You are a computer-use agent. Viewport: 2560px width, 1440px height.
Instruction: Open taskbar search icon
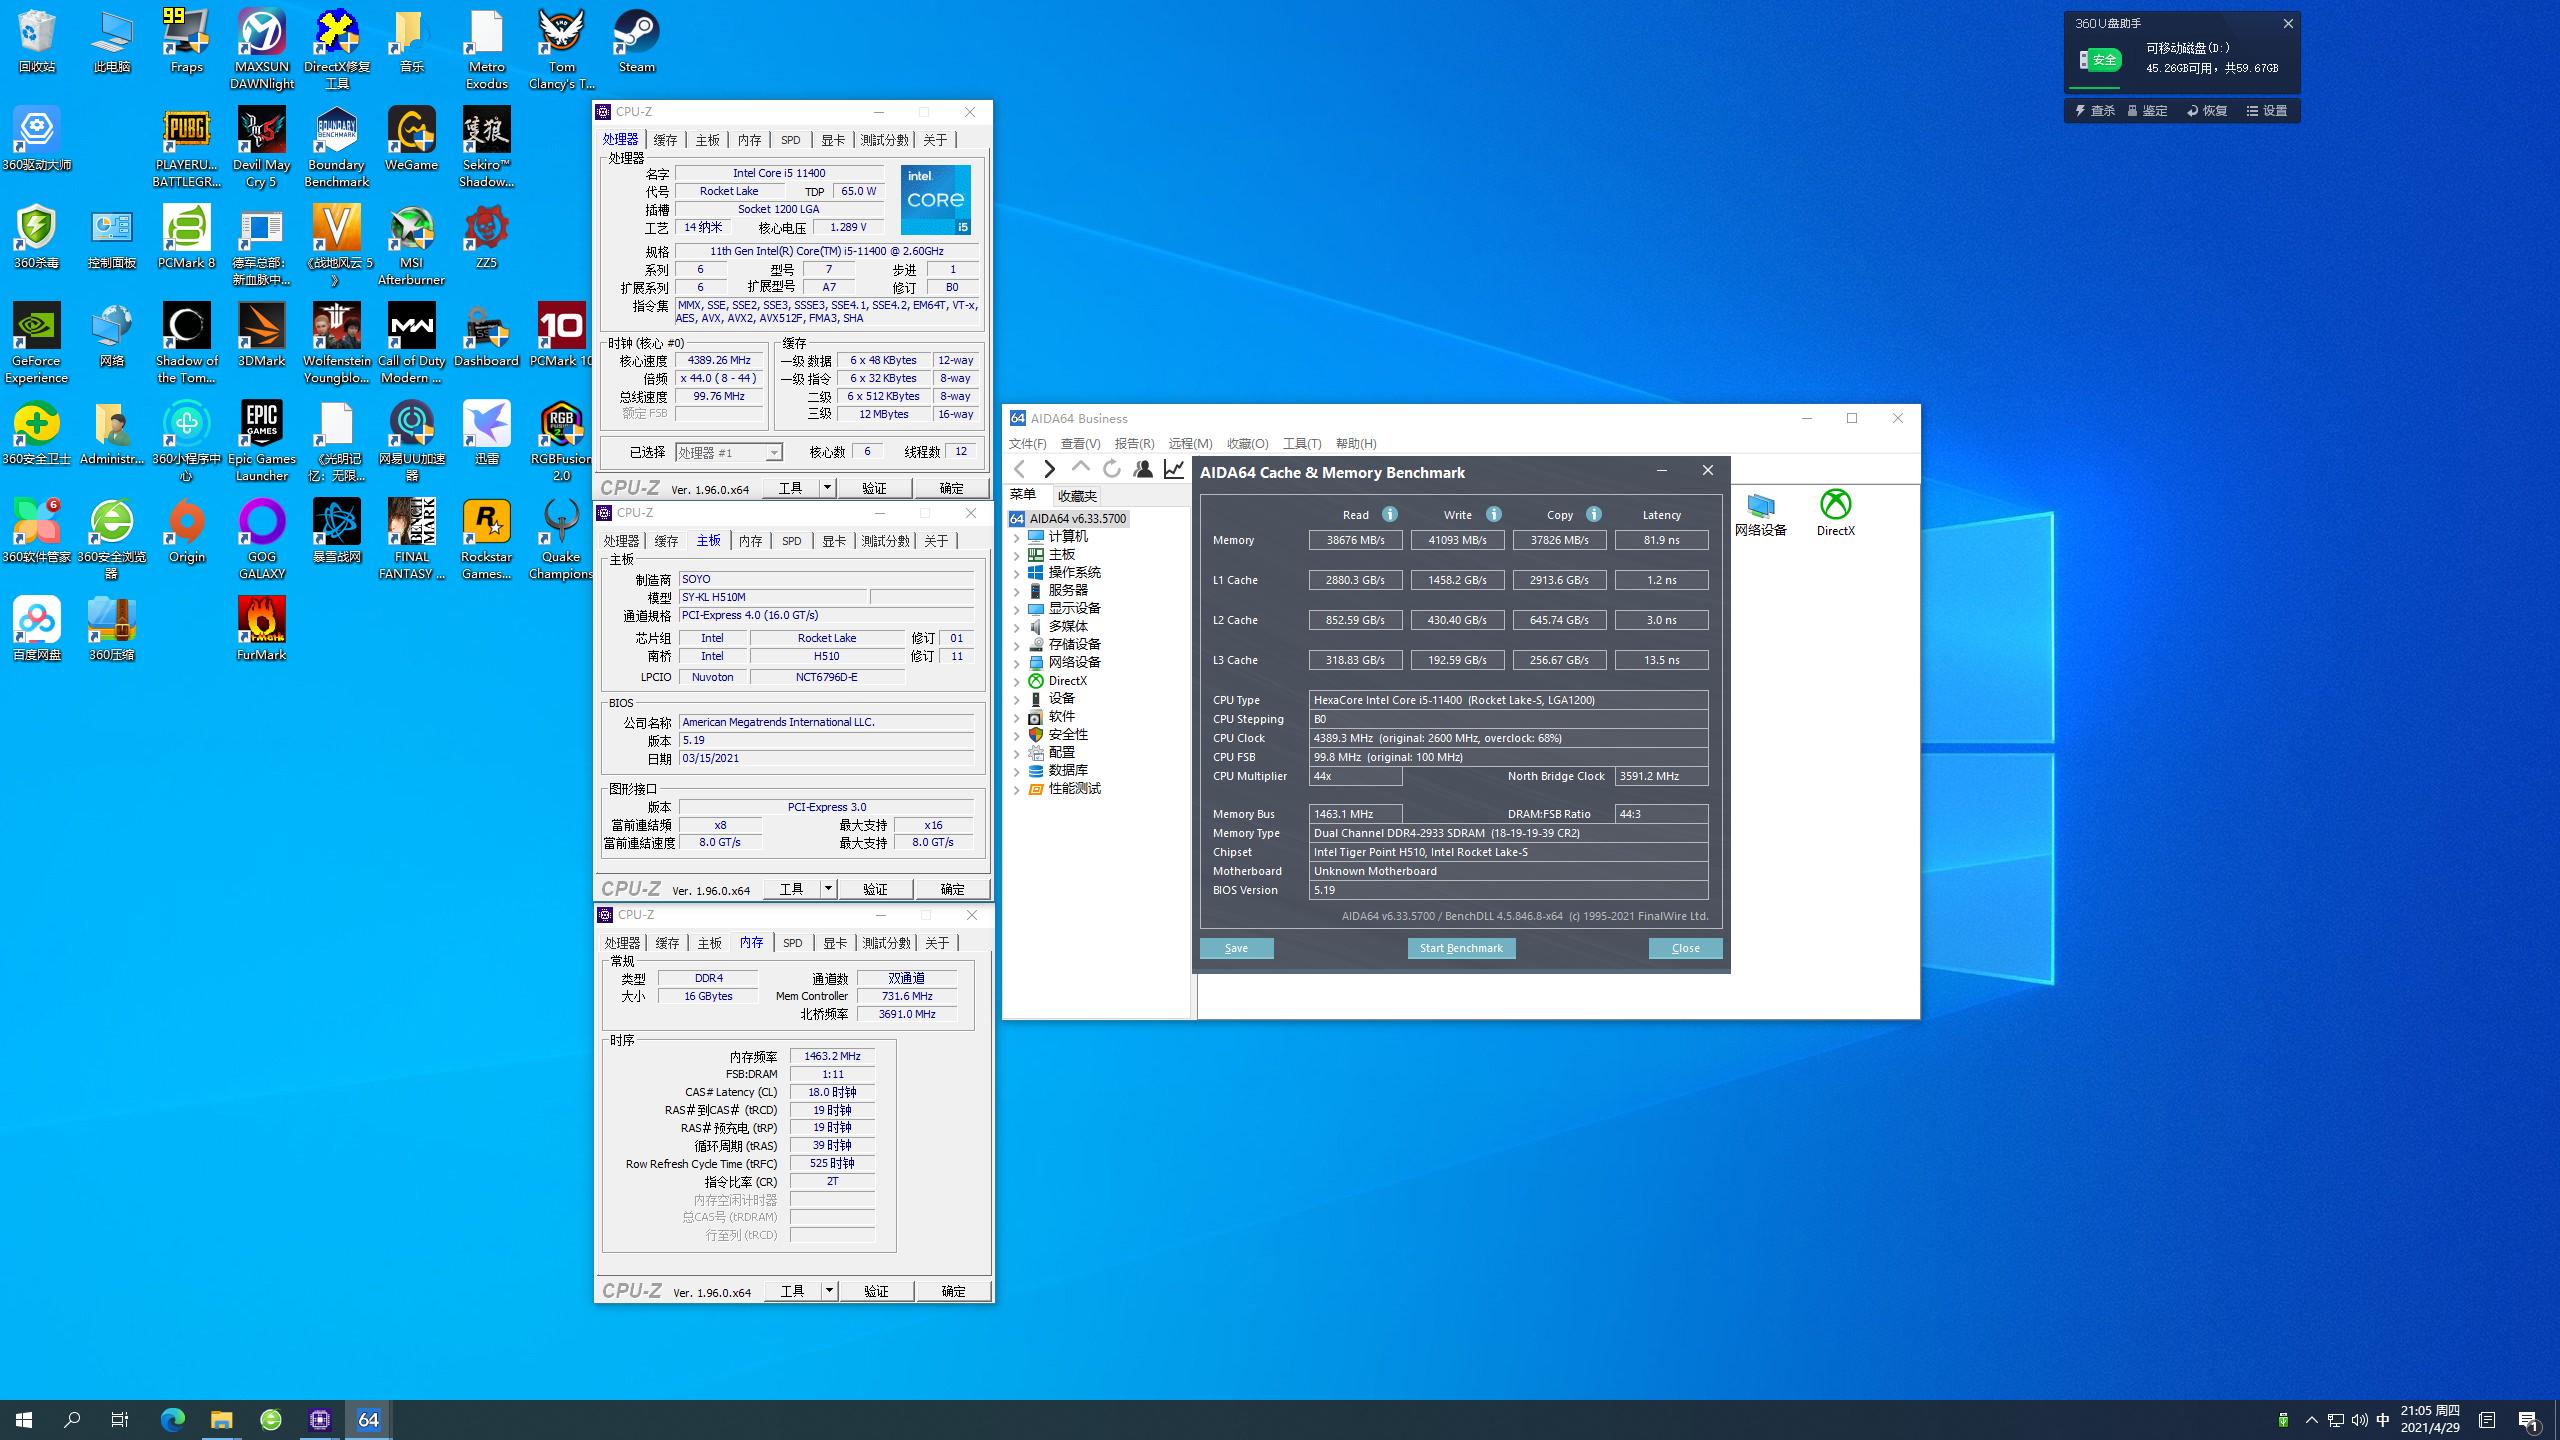click(x=72, y=1419)
